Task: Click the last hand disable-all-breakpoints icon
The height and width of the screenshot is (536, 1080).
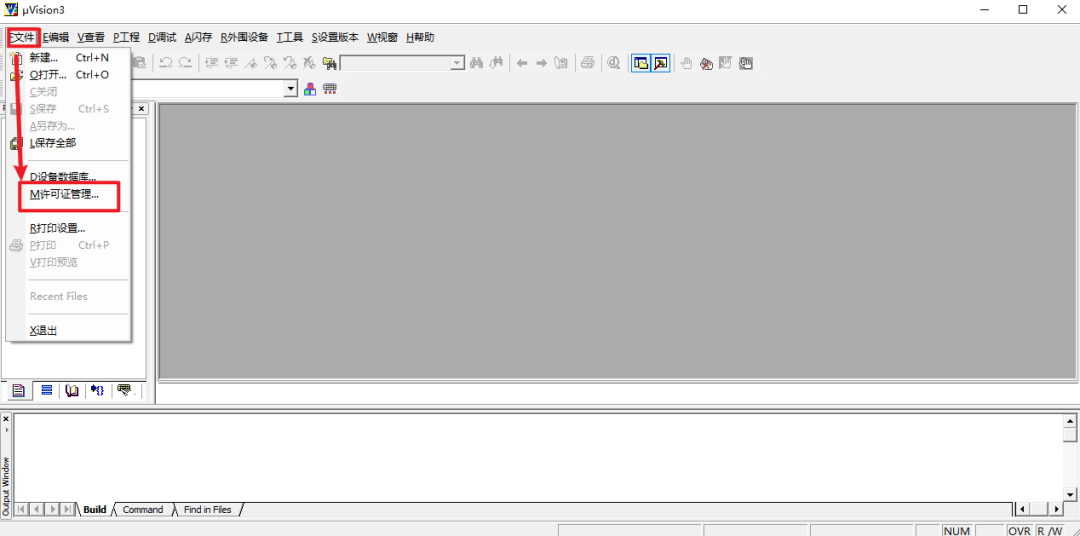Action: 745,63
